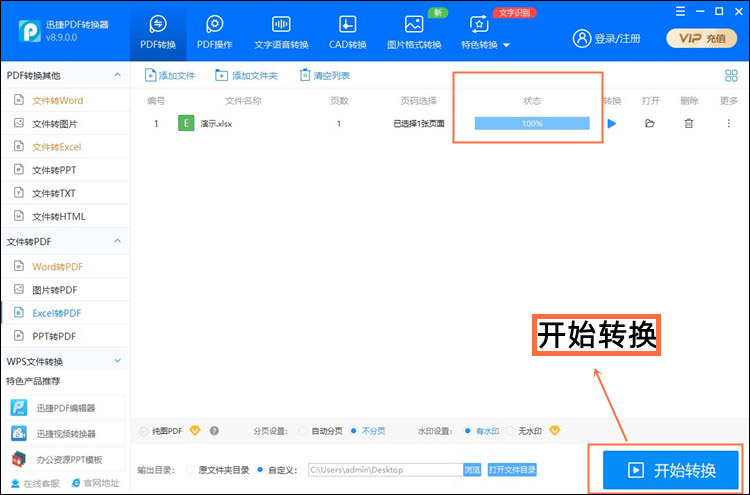Viewport: 750px width, 495px height.
Task: Select 图片转PDF in sidebar
Action: click(66, 290)
